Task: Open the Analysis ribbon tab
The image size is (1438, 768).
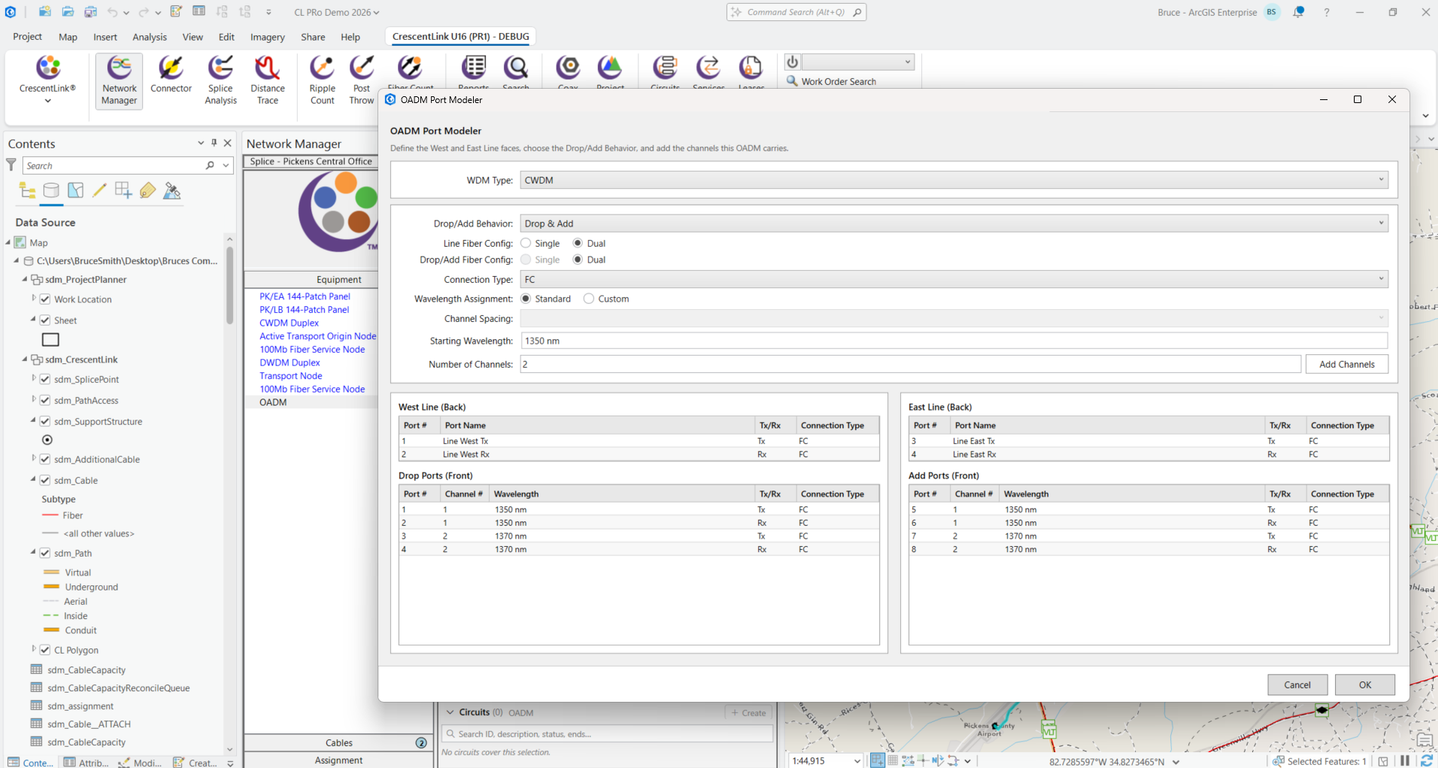Action: (x=149, y=37)
